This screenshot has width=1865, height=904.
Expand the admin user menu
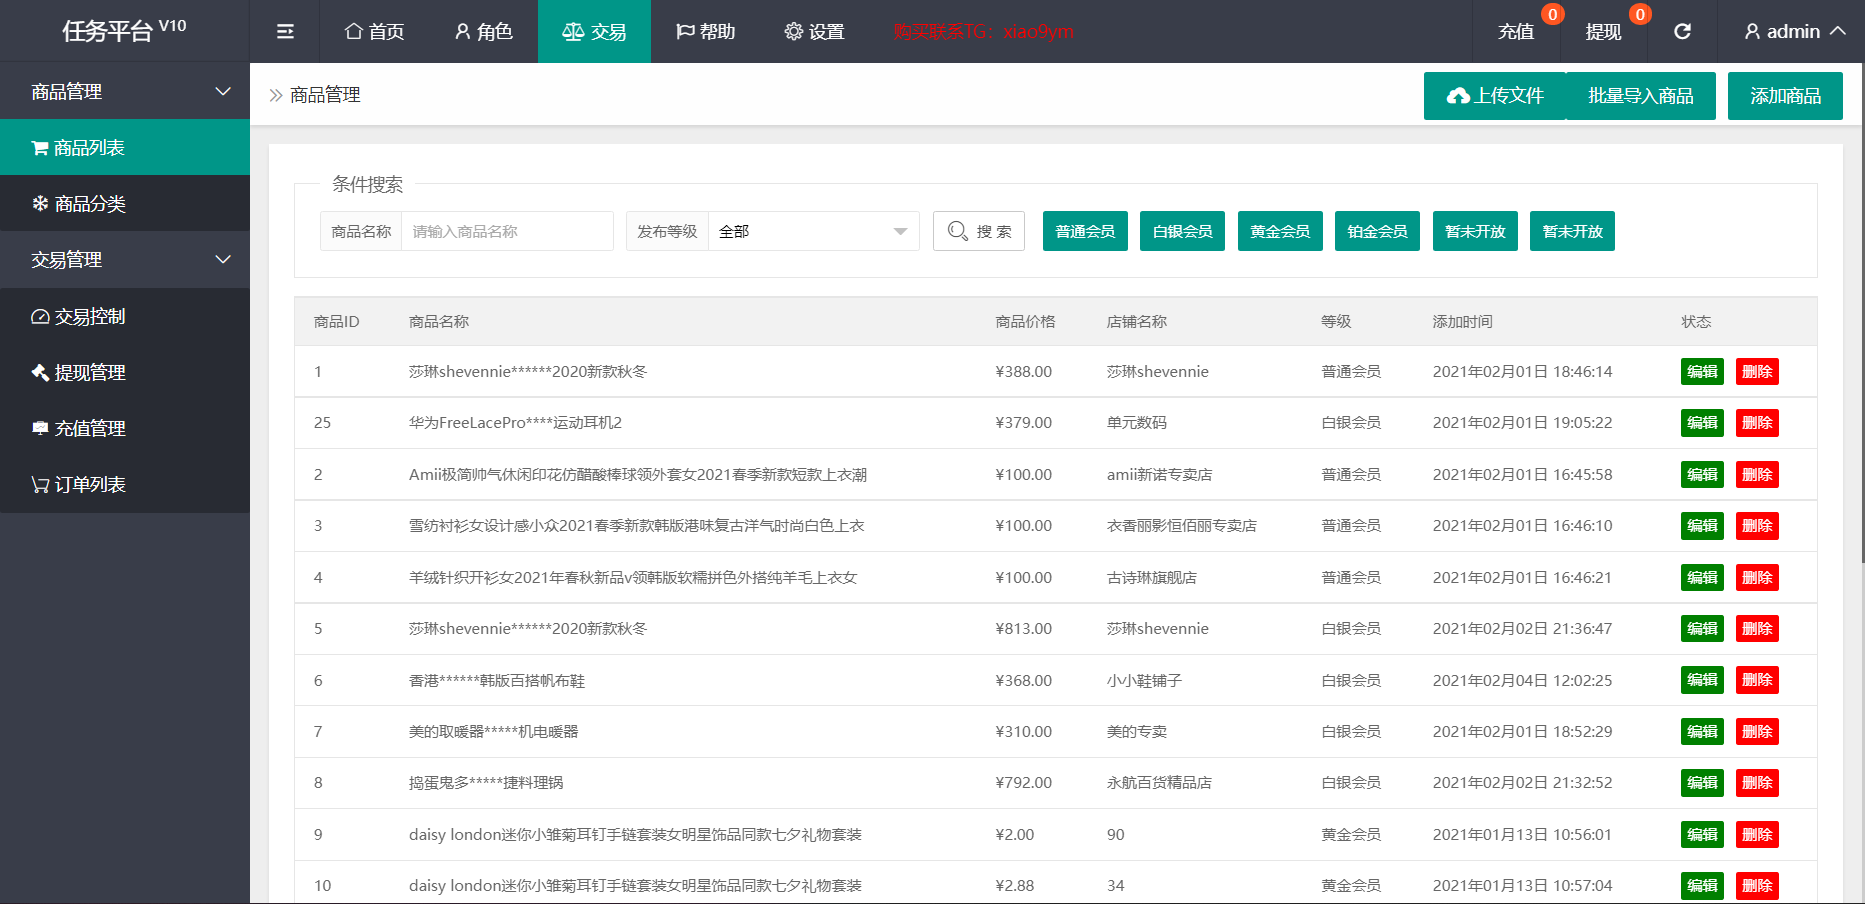coord(1794,32)
